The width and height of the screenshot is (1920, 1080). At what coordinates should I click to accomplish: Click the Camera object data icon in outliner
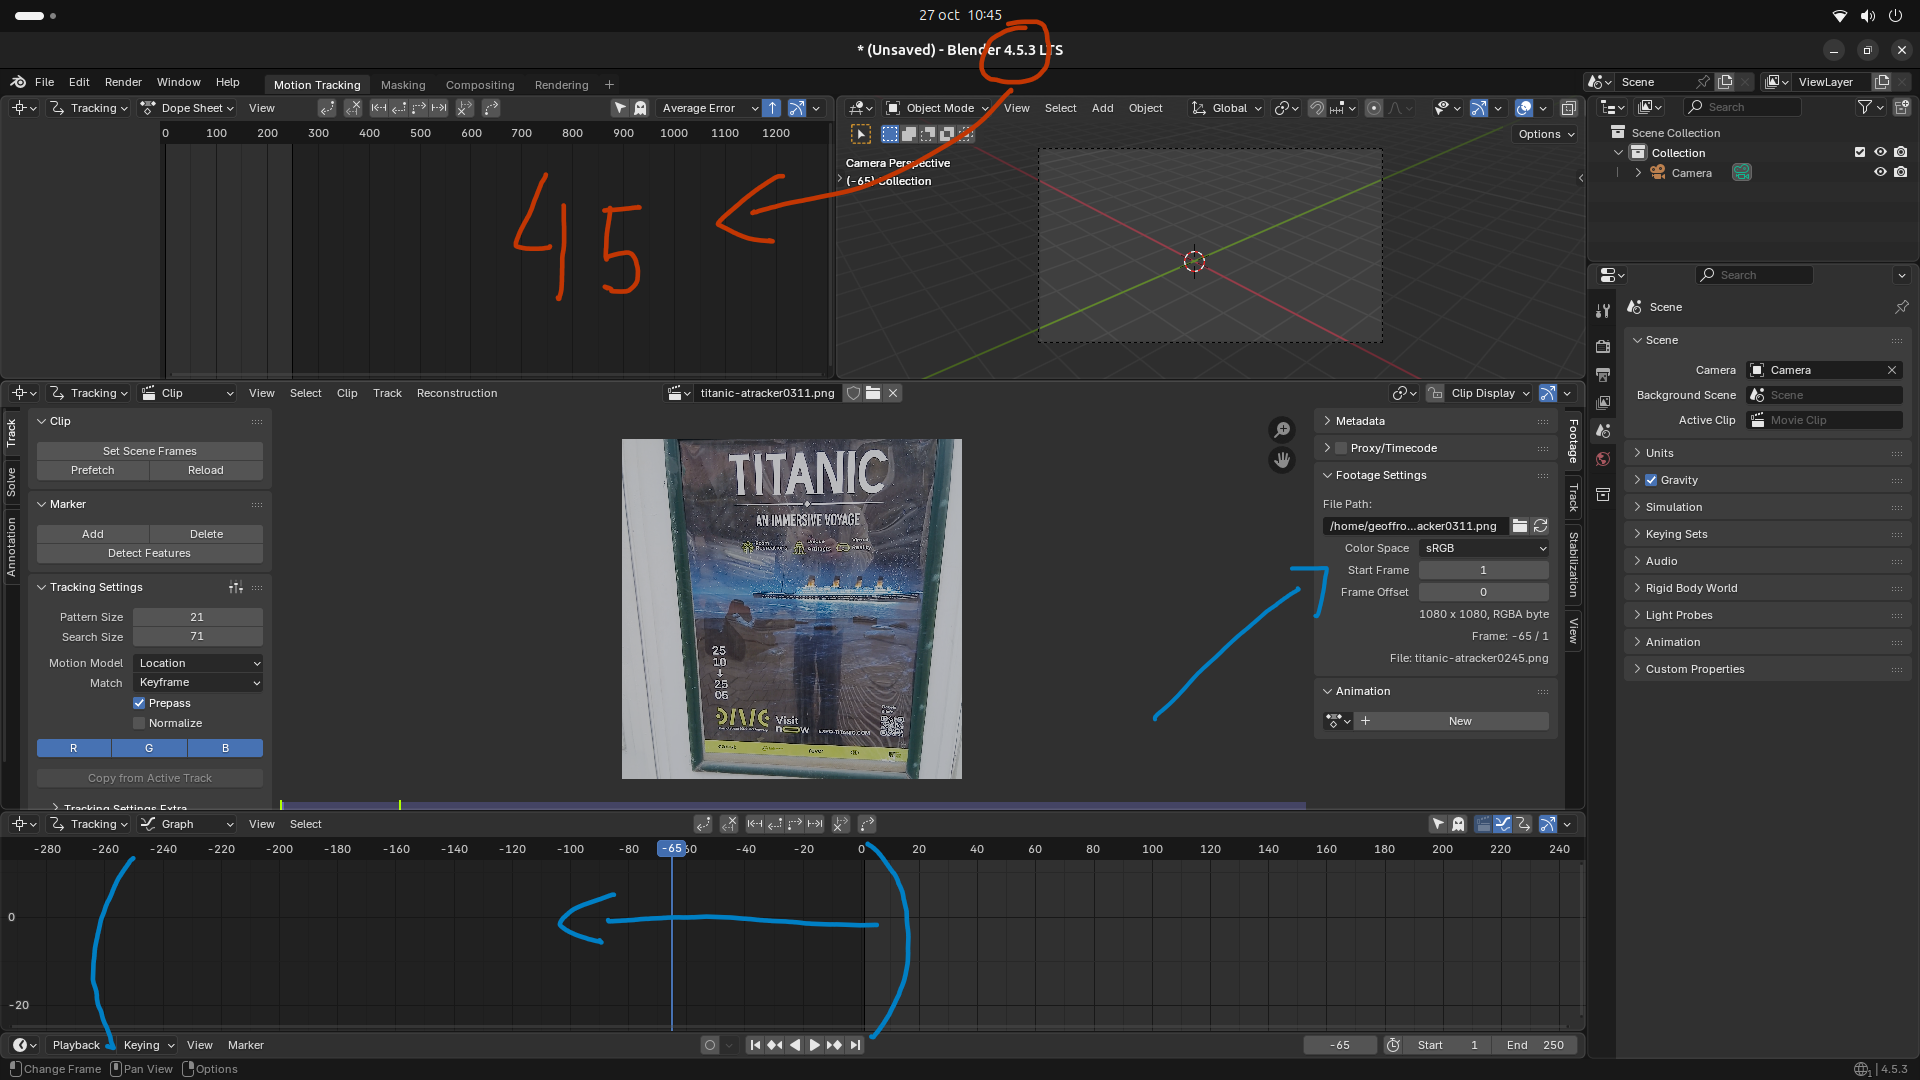(x=1742, y=173)
